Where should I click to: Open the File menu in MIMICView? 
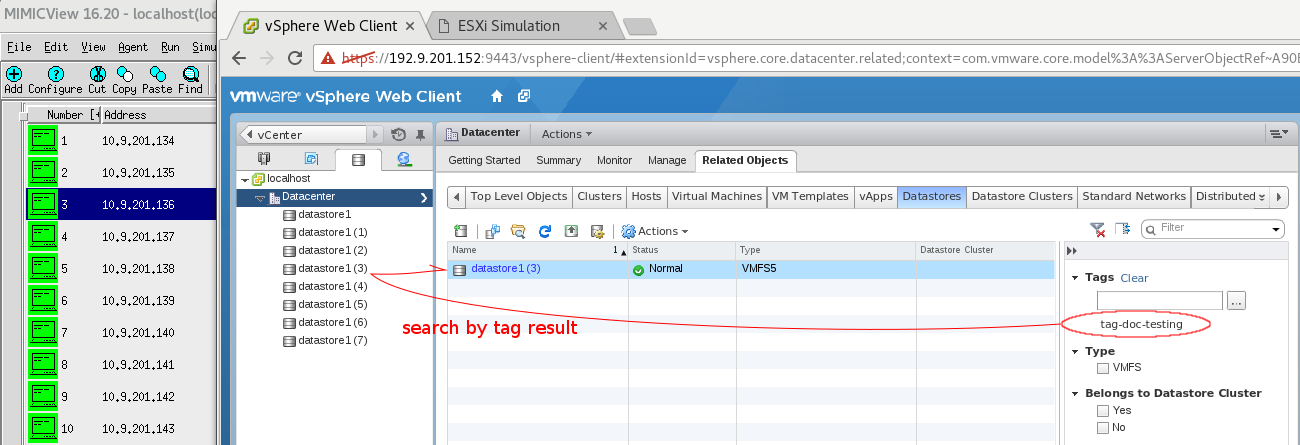click(19, 47)
